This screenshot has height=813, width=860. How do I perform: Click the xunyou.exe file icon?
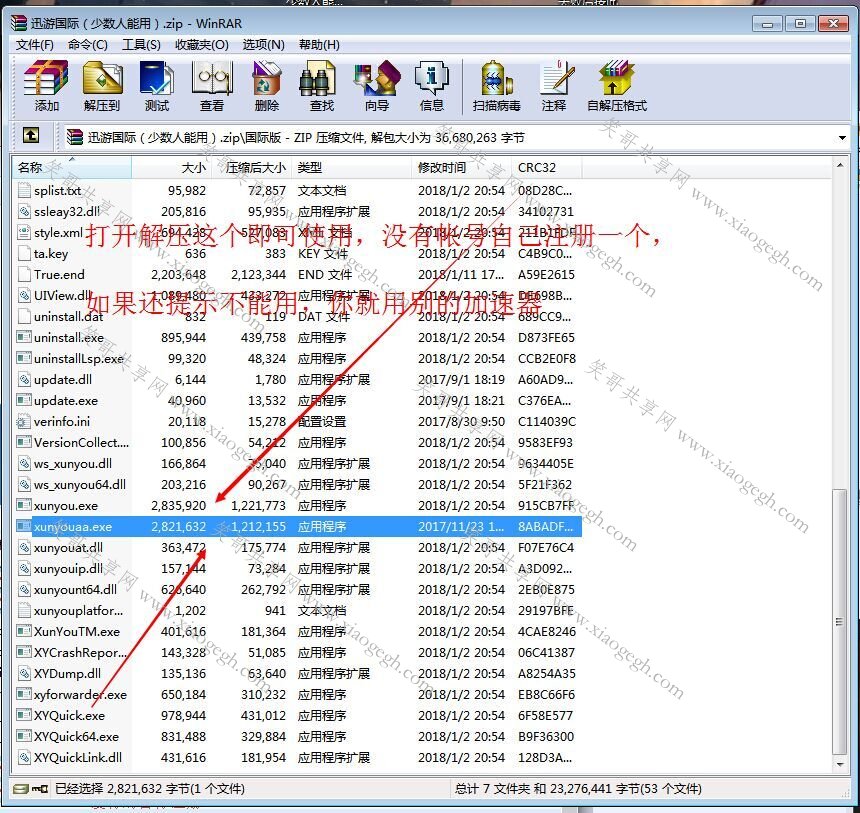(x=24, y=505)
